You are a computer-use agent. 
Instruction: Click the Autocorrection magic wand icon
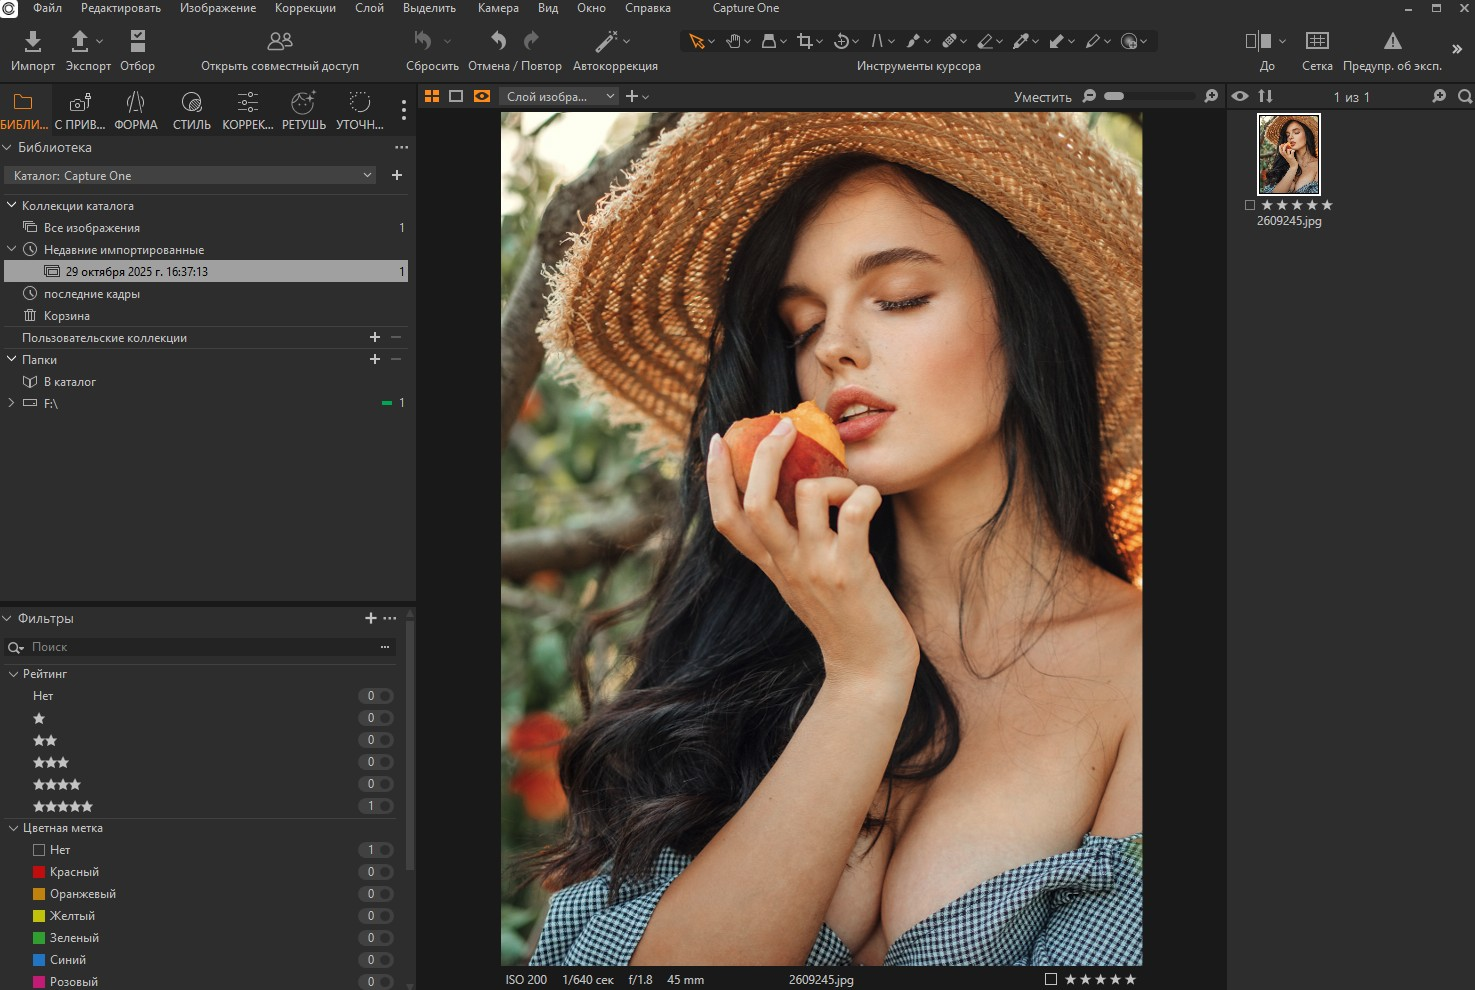(x=605, y=41)
